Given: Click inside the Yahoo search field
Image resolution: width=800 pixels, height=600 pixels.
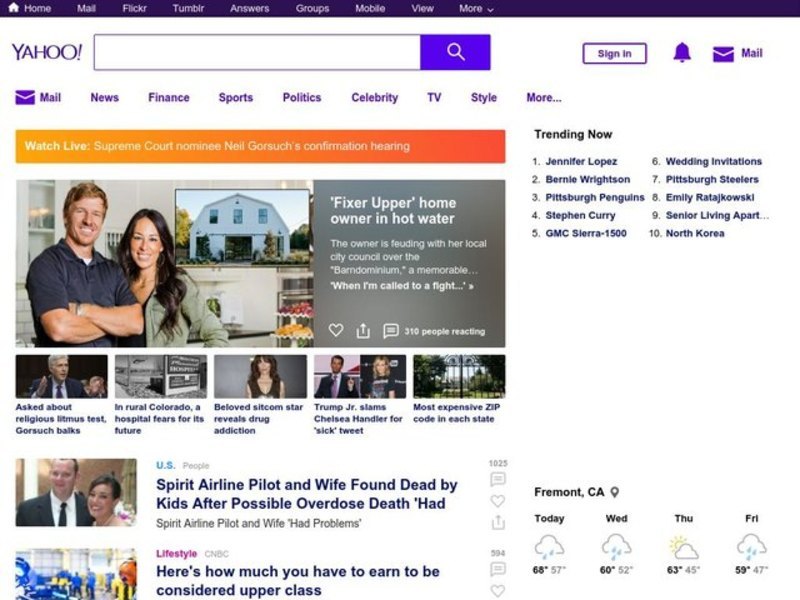Looking at the screenshot, I should click(257, 52).
